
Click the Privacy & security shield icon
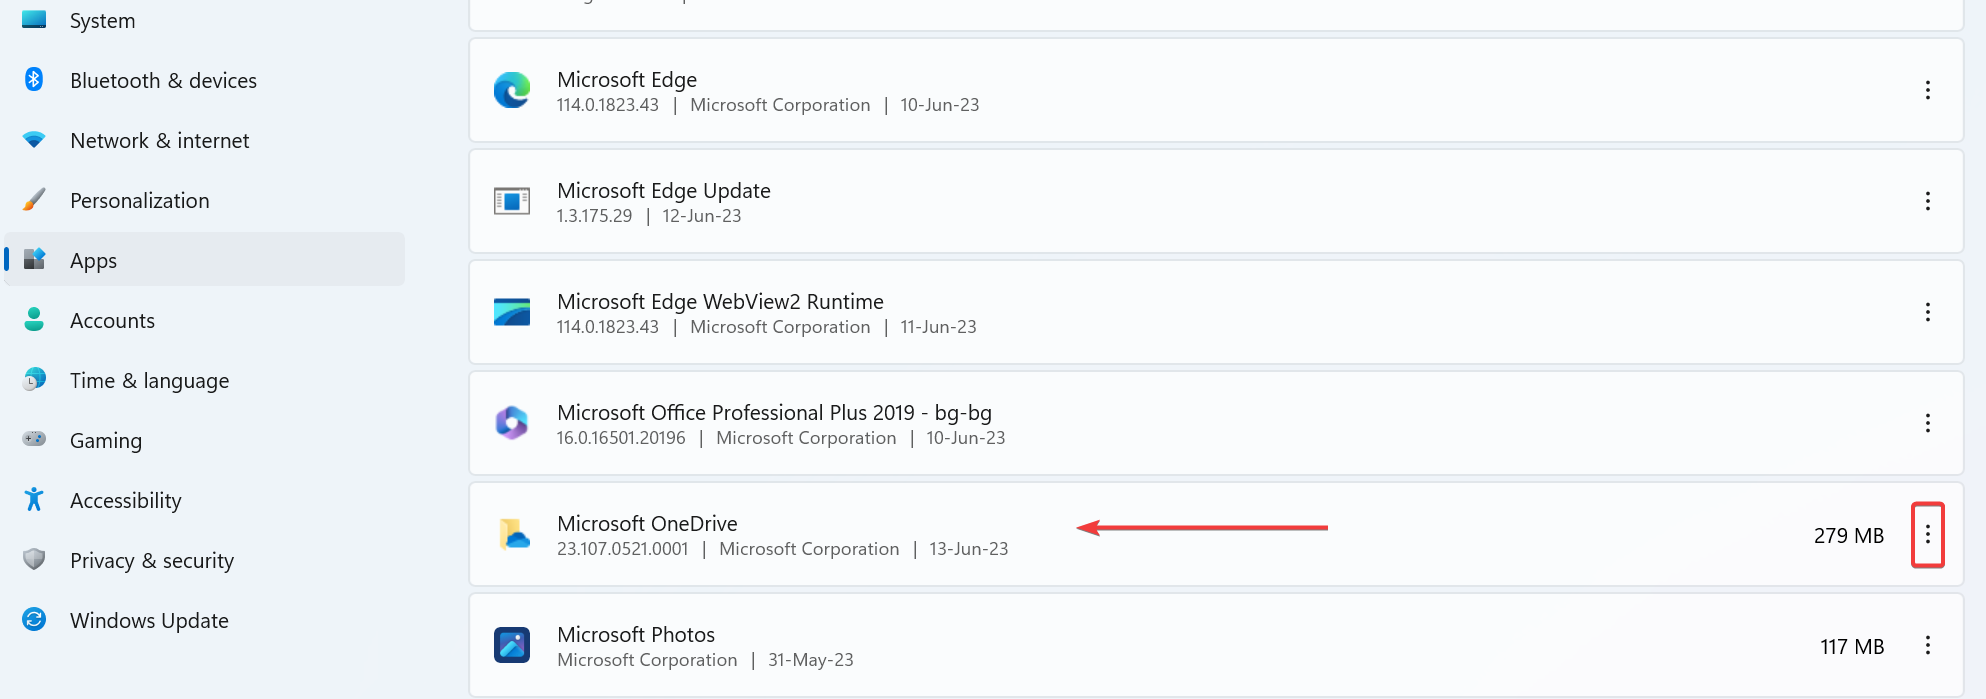34,560
